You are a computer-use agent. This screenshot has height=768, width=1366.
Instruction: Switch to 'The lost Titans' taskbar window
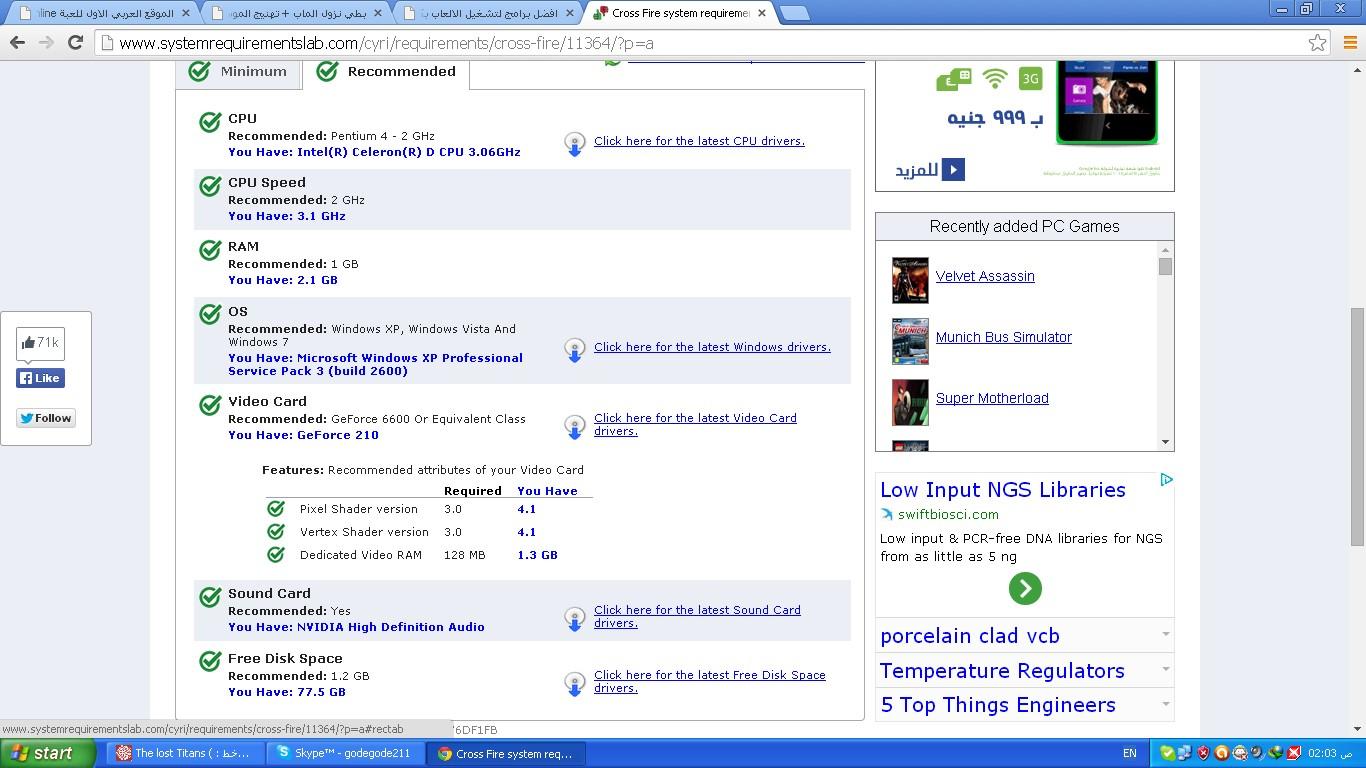click(x=183, y=753)
